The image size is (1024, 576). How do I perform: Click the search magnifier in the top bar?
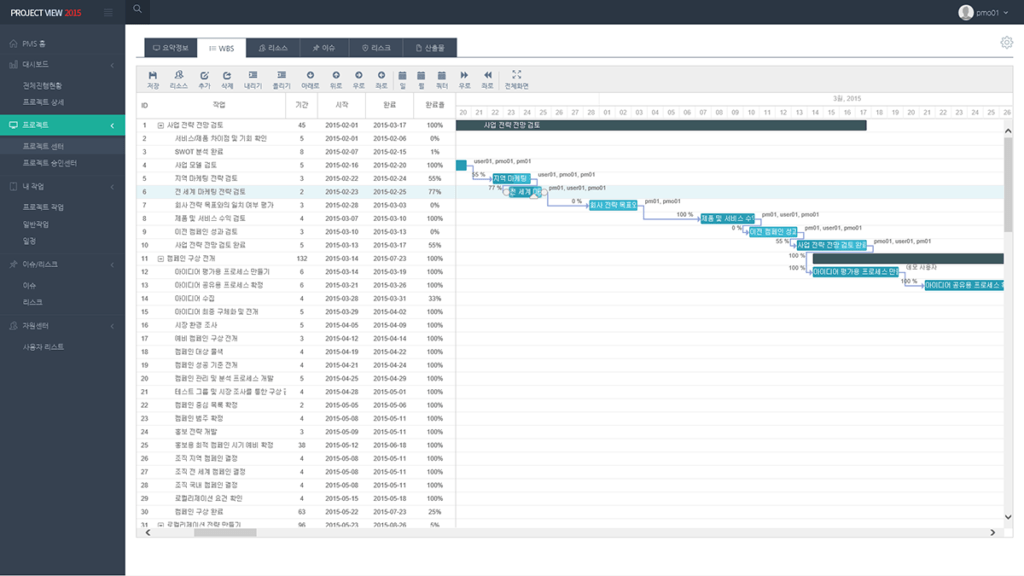point(137,10)
